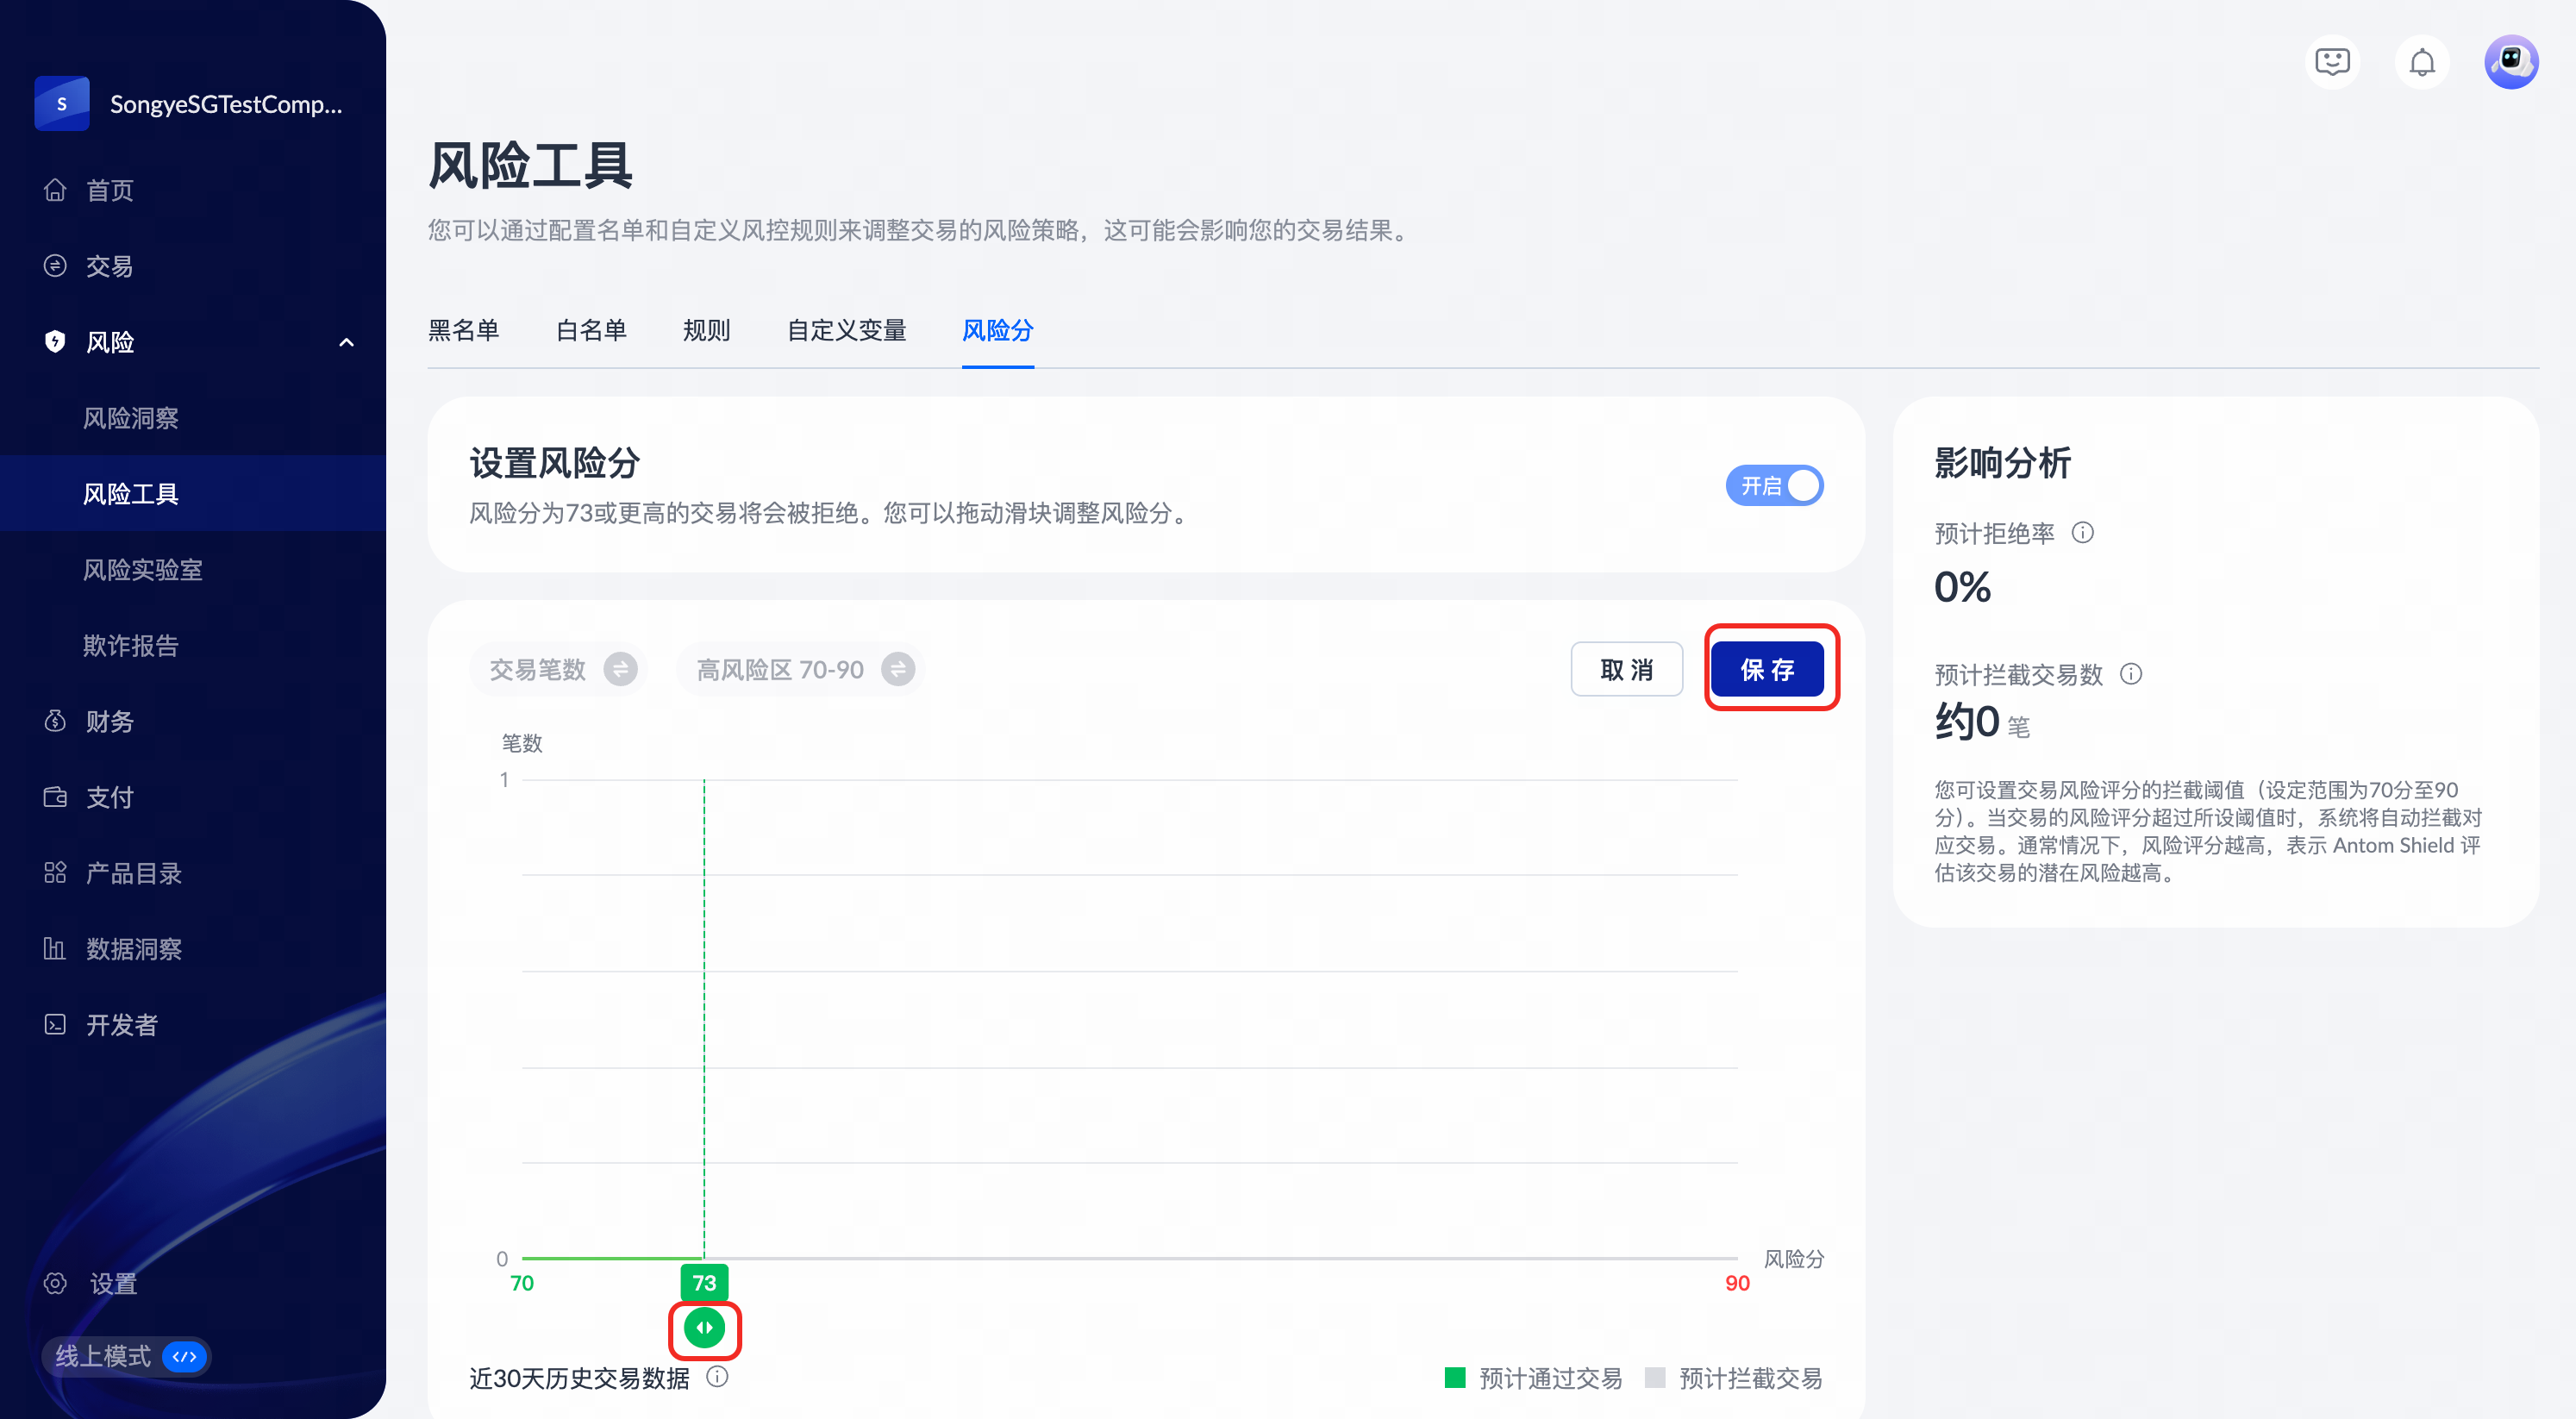This screenshot has width=2576, height=1419.
Task: Collapse the 风险 sidebar section
Action: [x=346, y=342]
